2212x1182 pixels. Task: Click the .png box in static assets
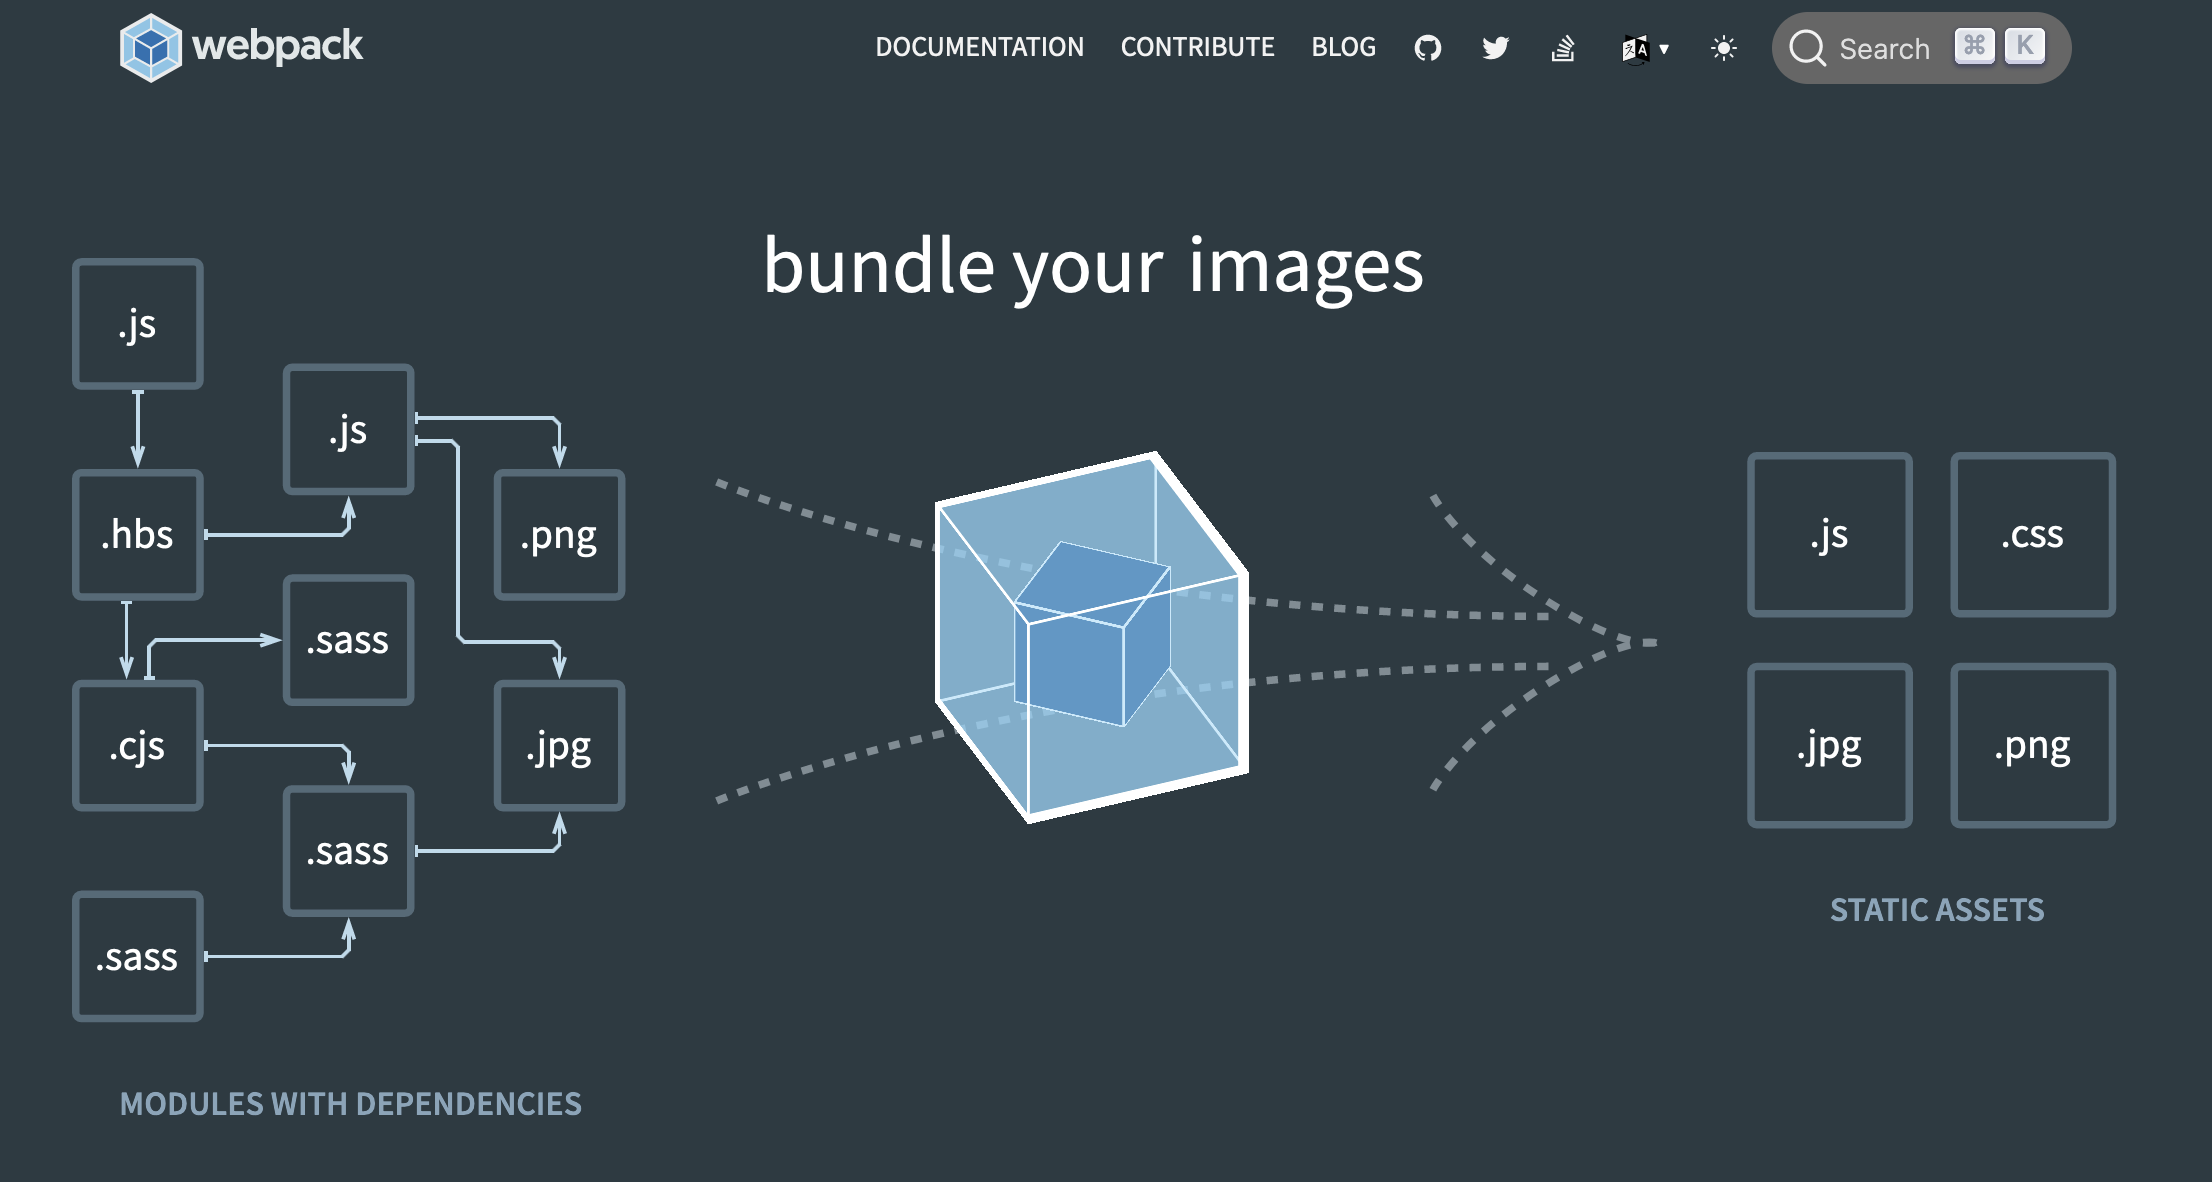(x=2032, y=746)
